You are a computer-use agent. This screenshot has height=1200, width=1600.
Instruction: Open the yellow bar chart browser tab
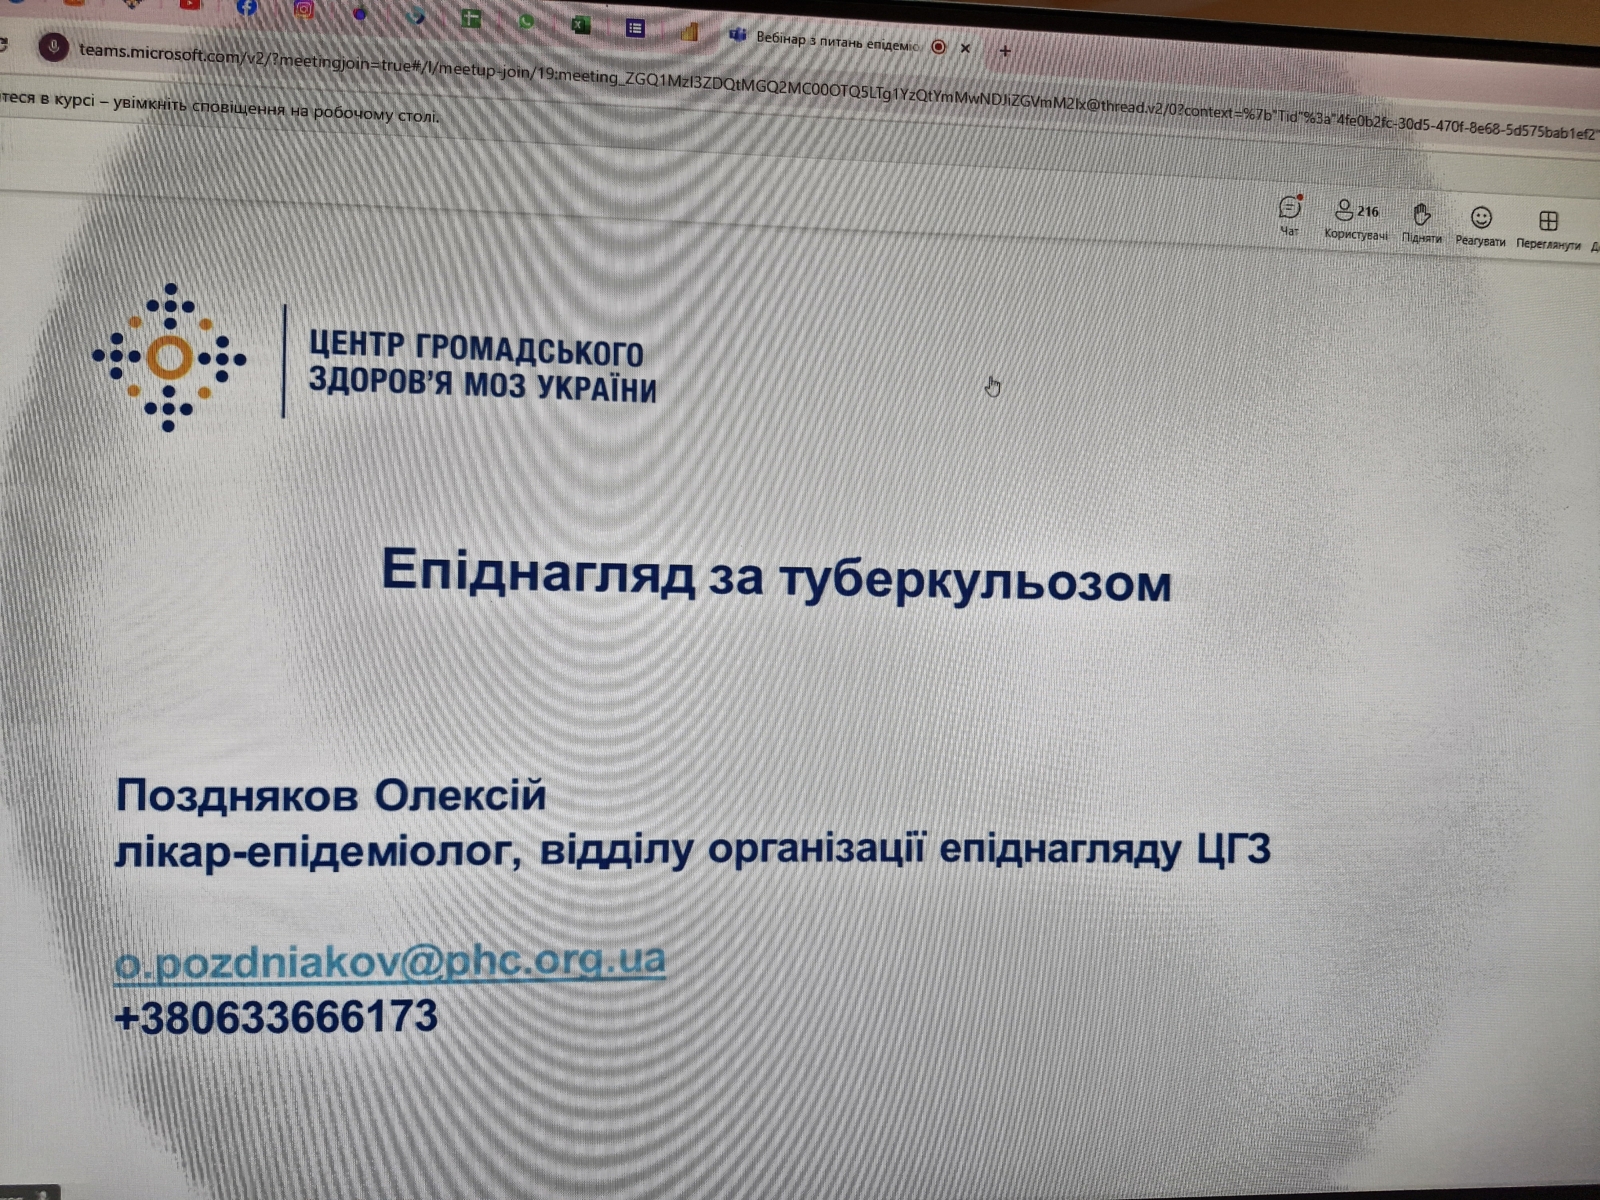click(x=688, y=32)
